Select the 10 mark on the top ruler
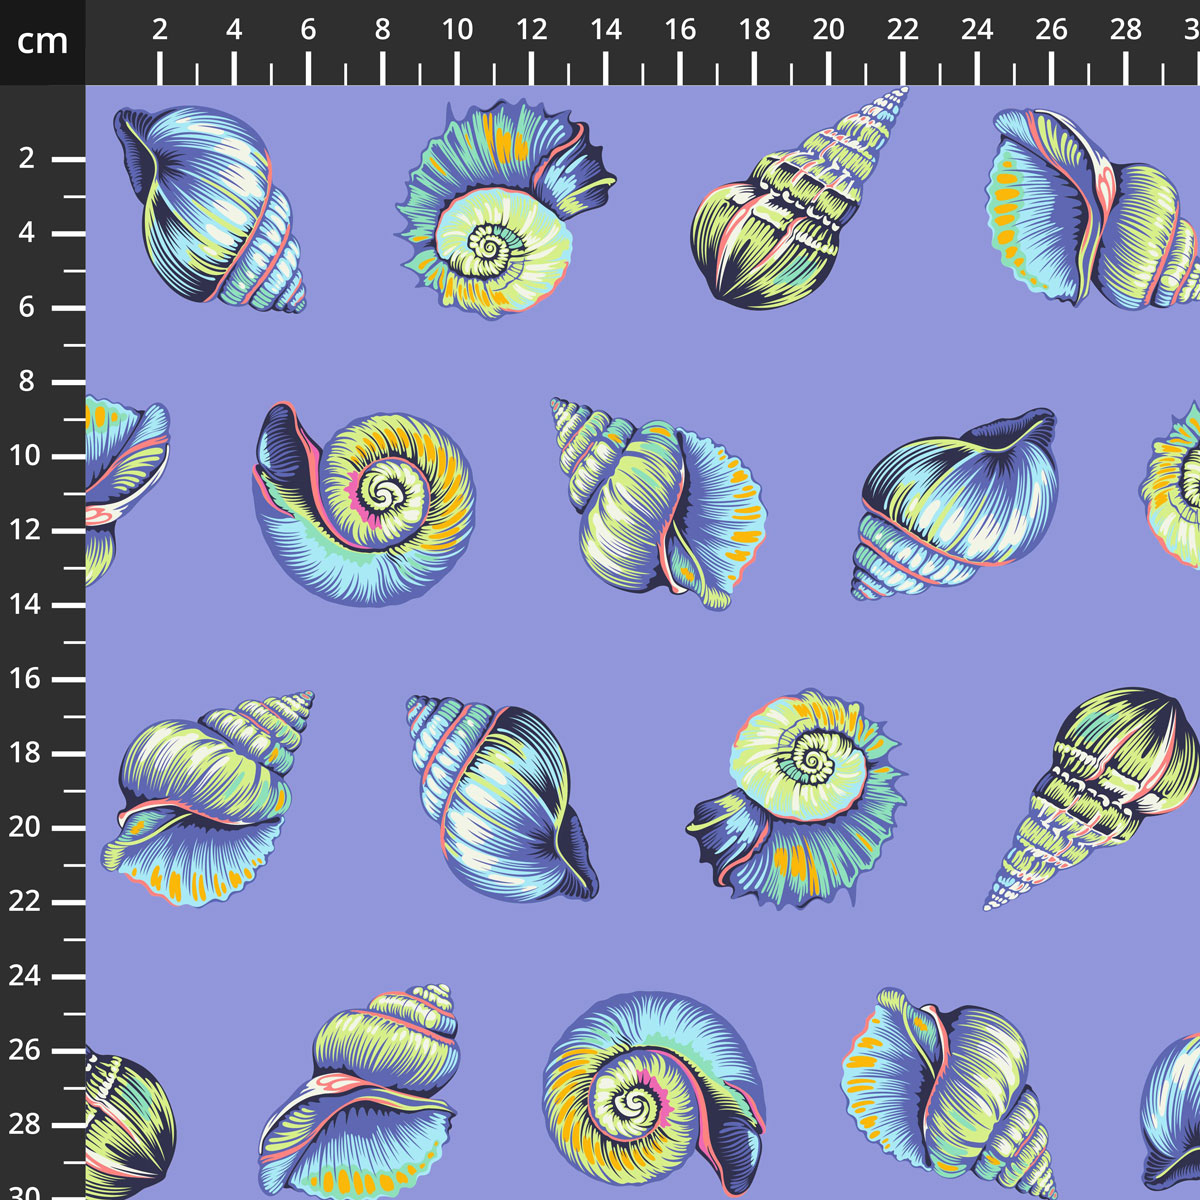Image resolution: width=1200 pixels, height=1200 pixels. 457,29
